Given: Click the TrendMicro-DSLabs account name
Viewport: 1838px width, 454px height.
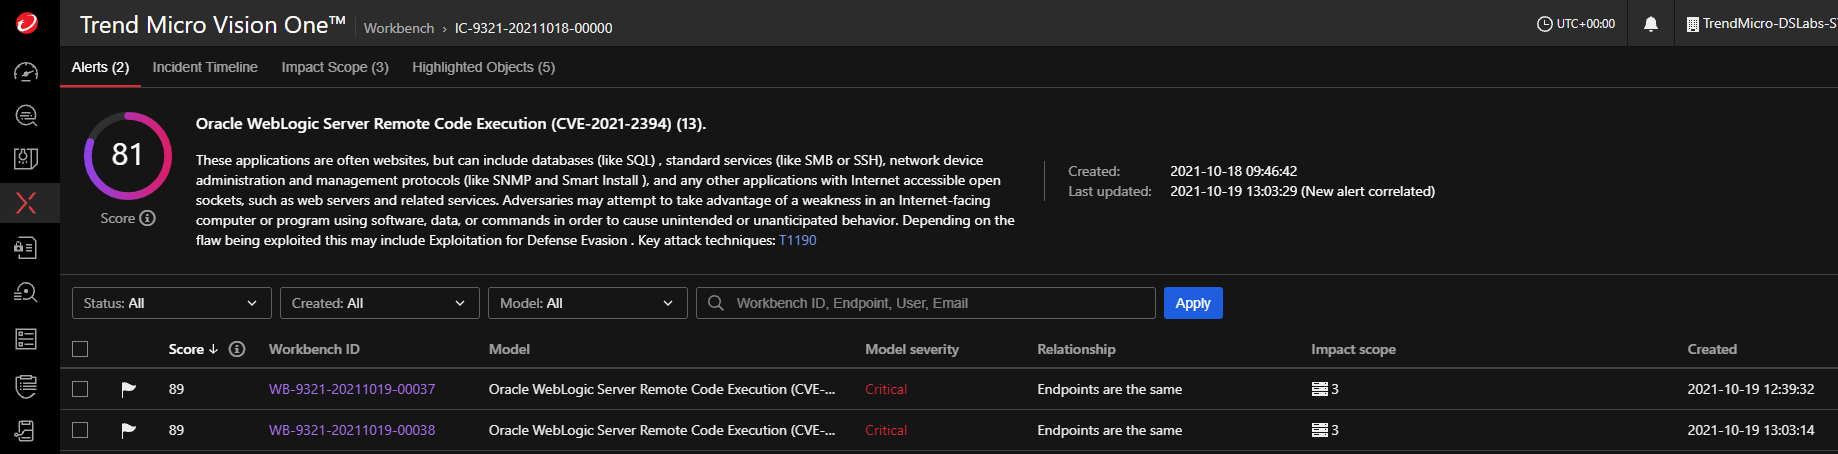Looking at the screenshot, I should point(1770,23).
